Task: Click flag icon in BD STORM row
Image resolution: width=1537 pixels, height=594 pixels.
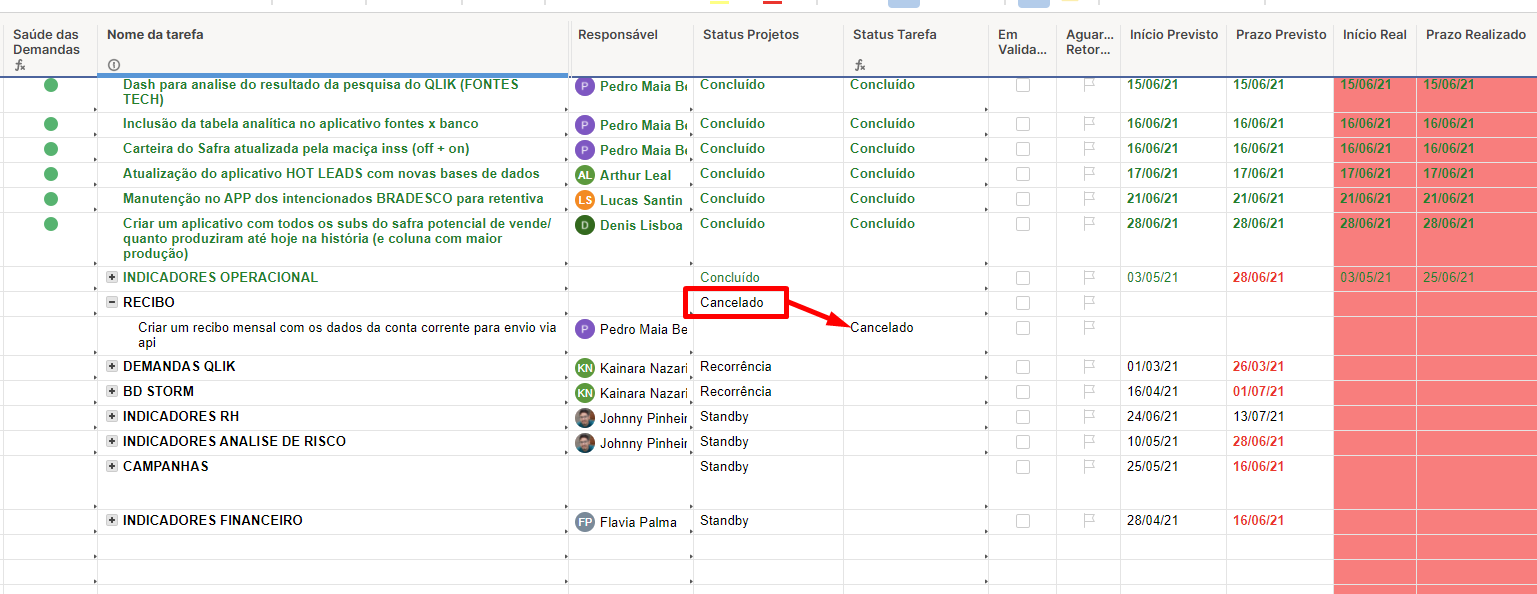Action: [1089, 392]
